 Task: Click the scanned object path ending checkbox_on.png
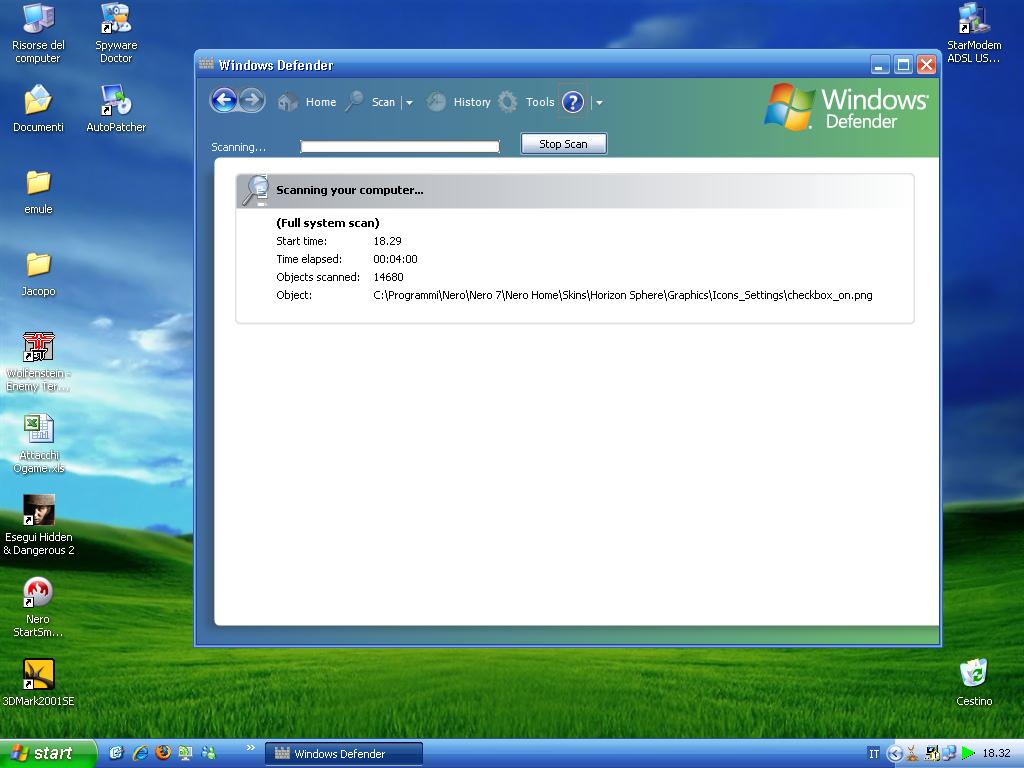623,295
